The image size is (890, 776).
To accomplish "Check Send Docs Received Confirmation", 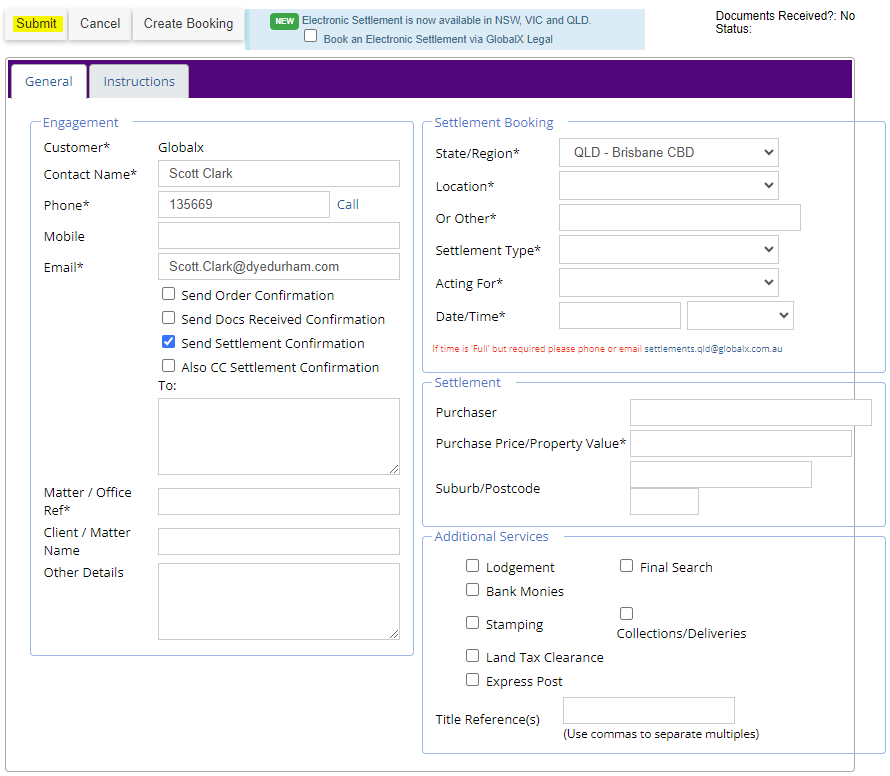I will [x=169, y=318].
